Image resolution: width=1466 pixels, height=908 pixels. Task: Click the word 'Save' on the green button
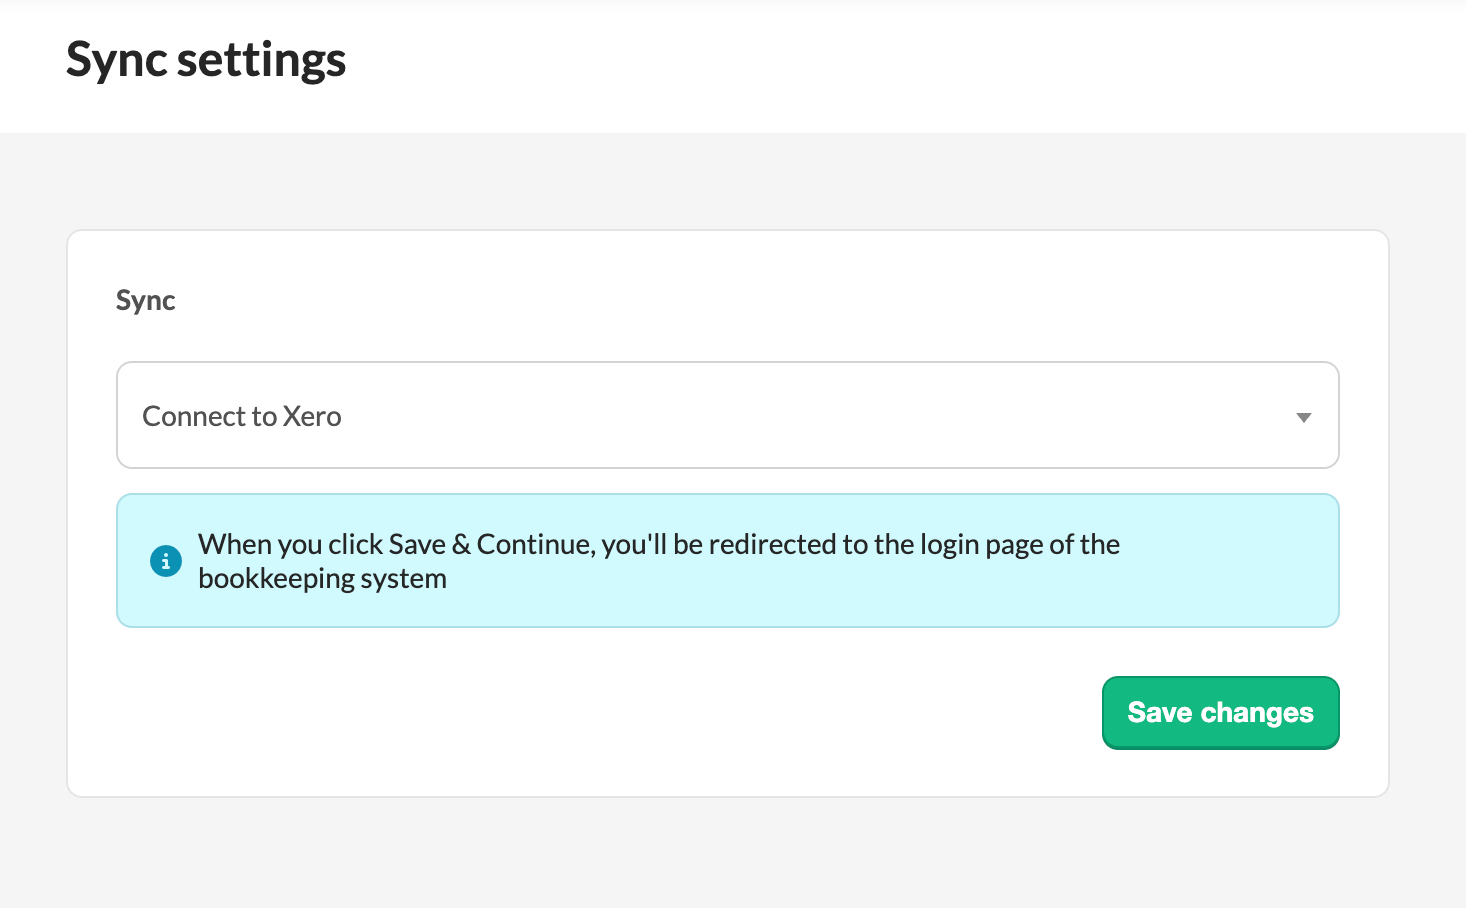point(1160,713)
